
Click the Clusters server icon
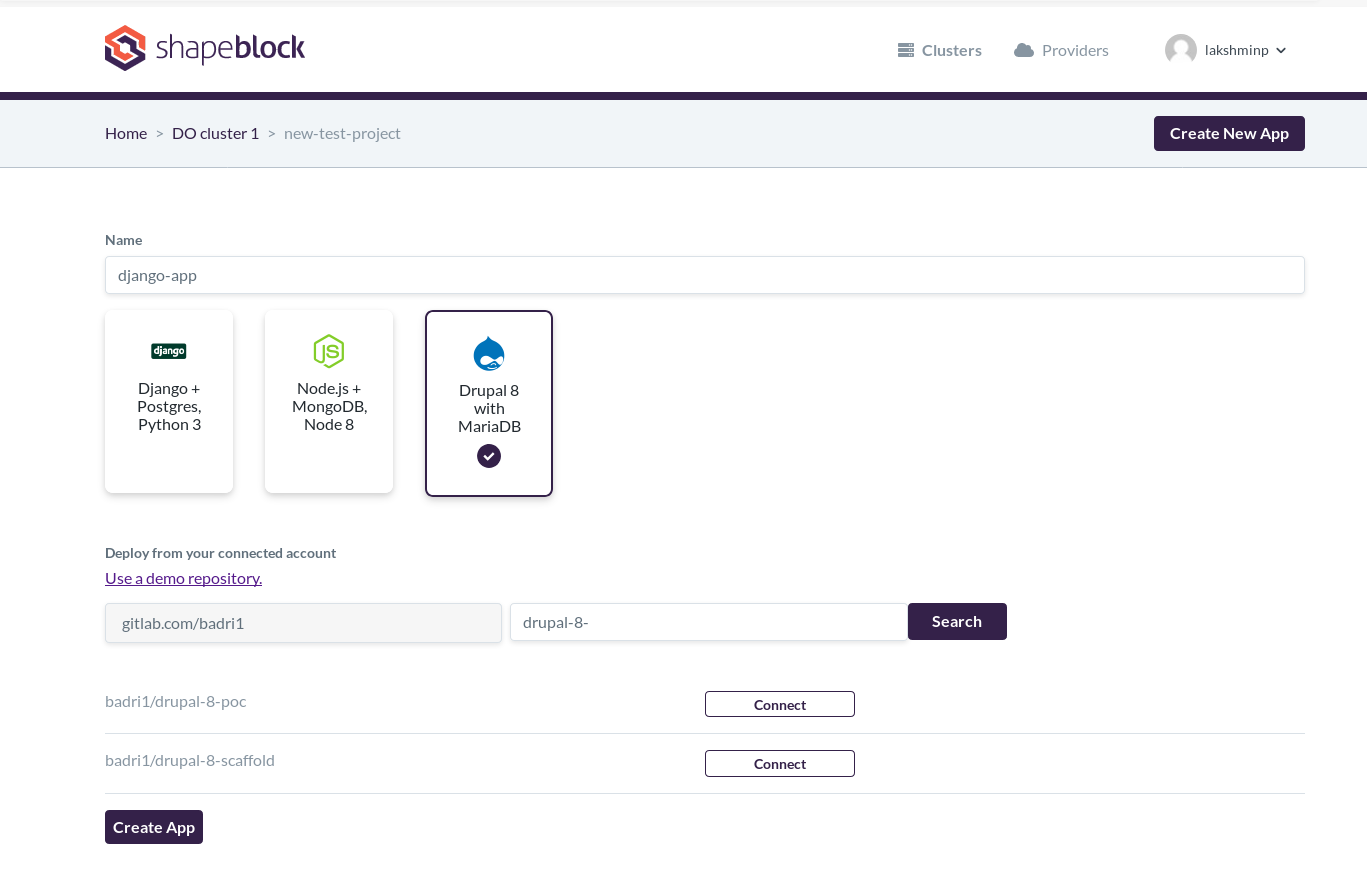coord(906,50)
